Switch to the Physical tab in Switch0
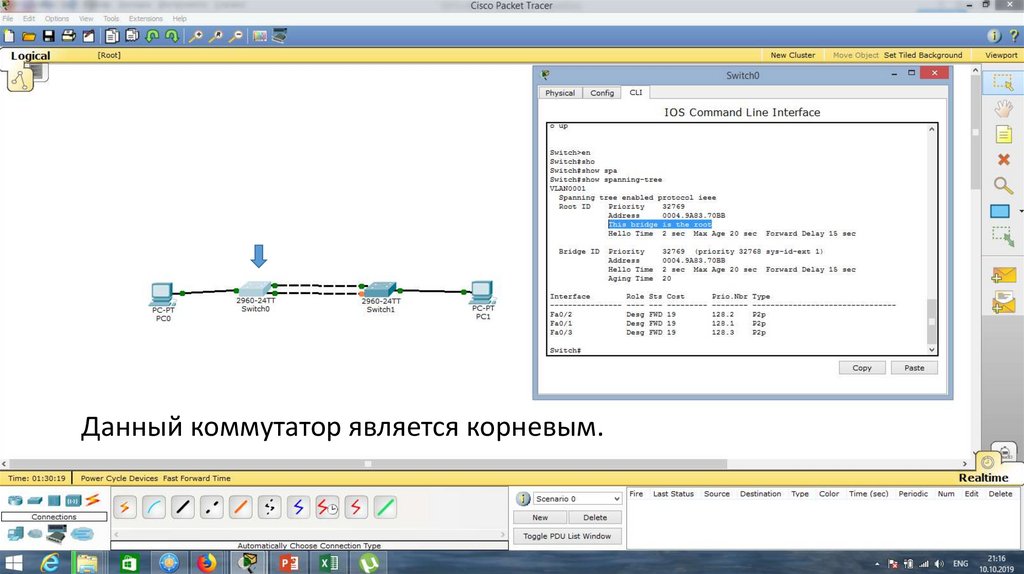This screenshot has height=574, width=1024. click(560, 93)
